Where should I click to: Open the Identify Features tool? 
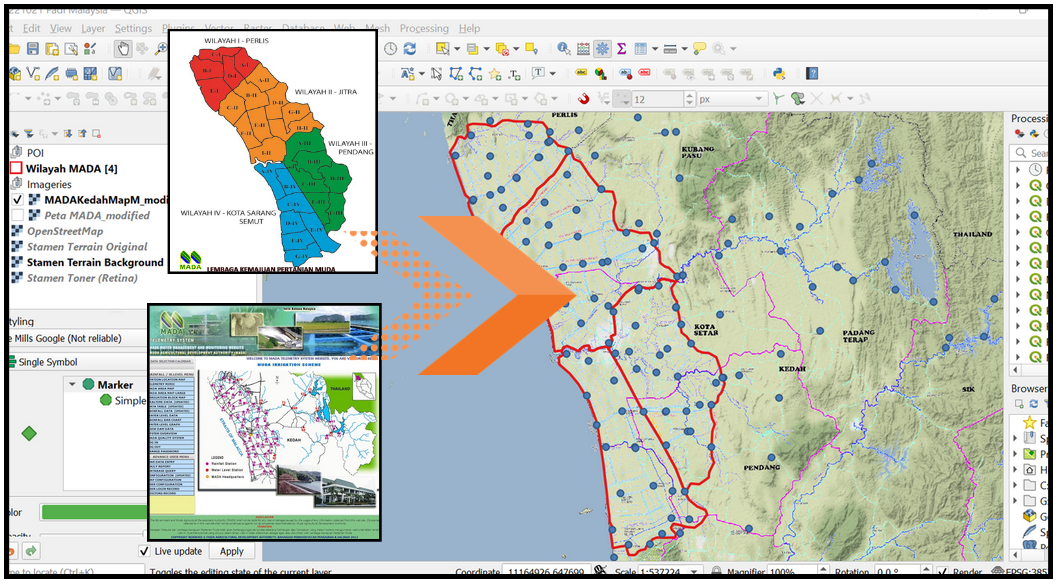tap(565, 48)
